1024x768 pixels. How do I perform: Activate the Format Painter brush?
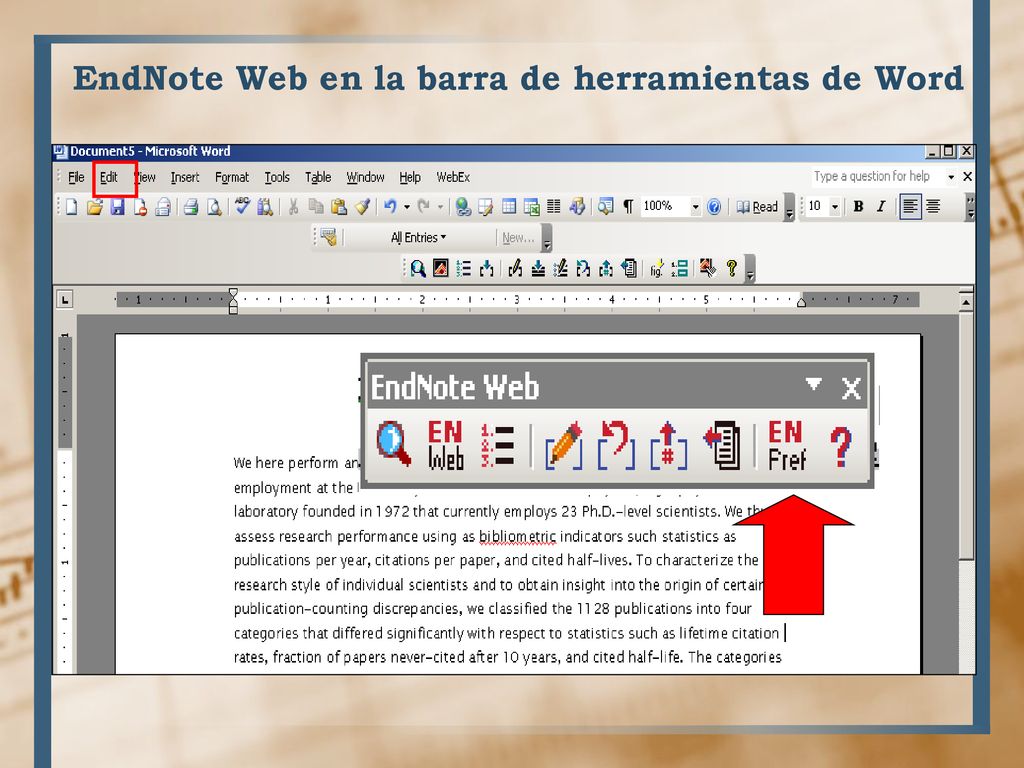click(362, 207)
